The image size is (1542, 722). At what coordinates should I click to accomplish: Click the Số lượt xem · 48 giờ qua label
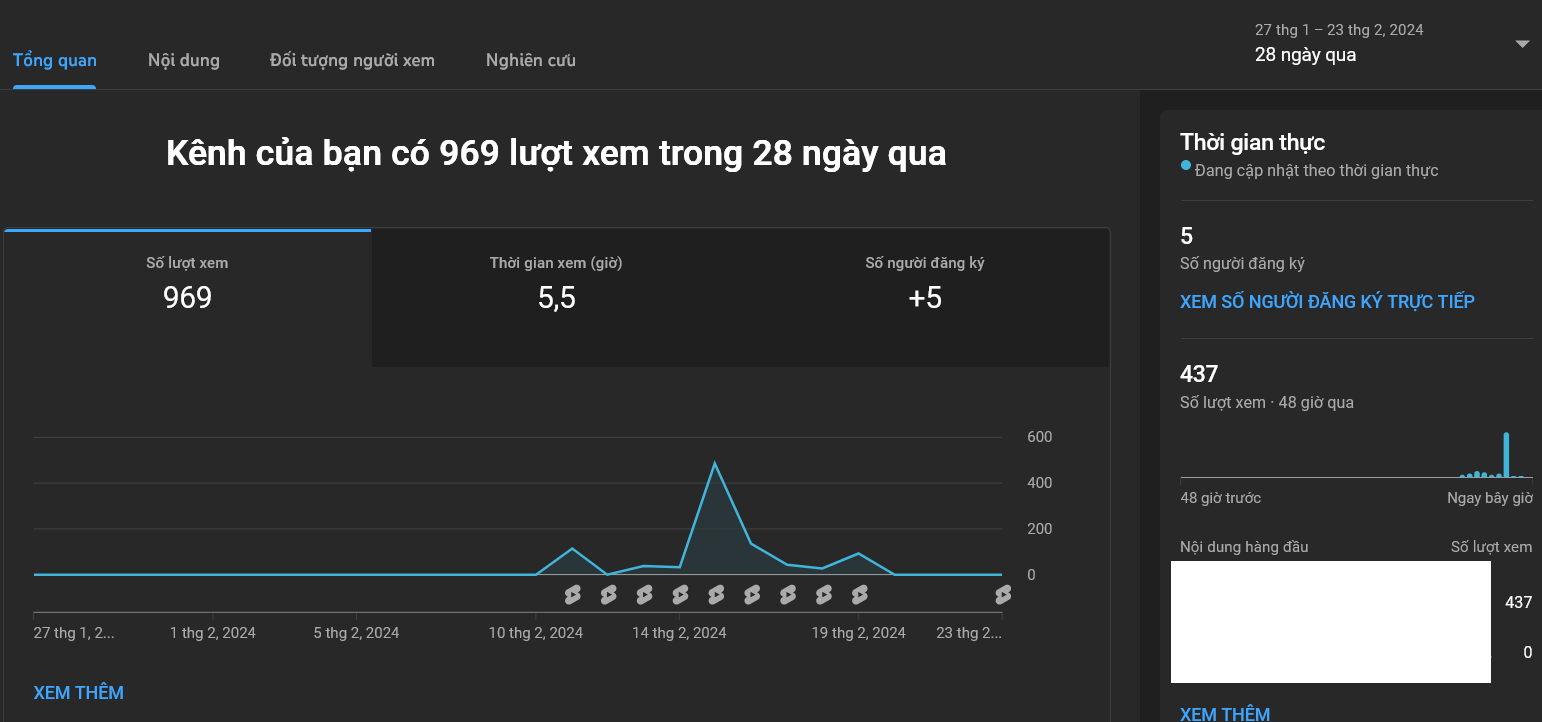(x=1267, y=403)
